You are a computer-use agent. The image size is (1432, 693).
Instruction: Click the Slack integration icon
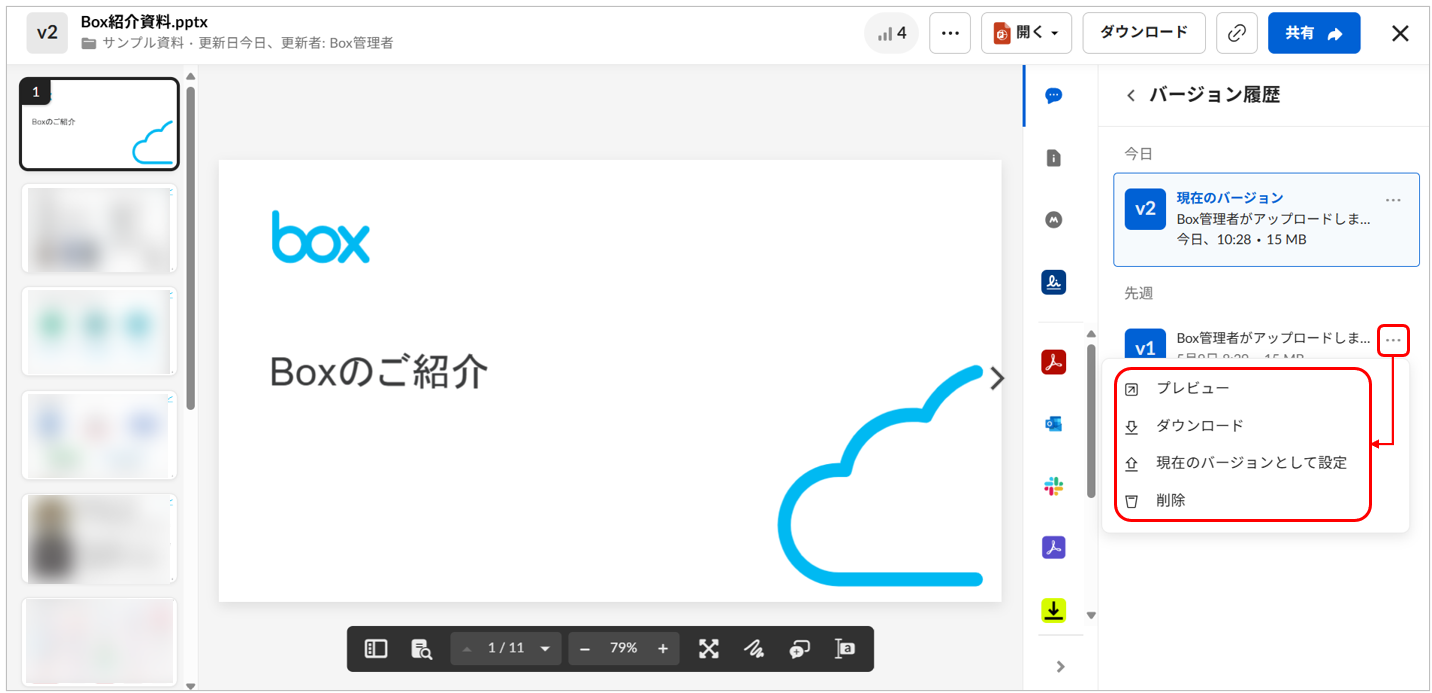click(1053, 486)
